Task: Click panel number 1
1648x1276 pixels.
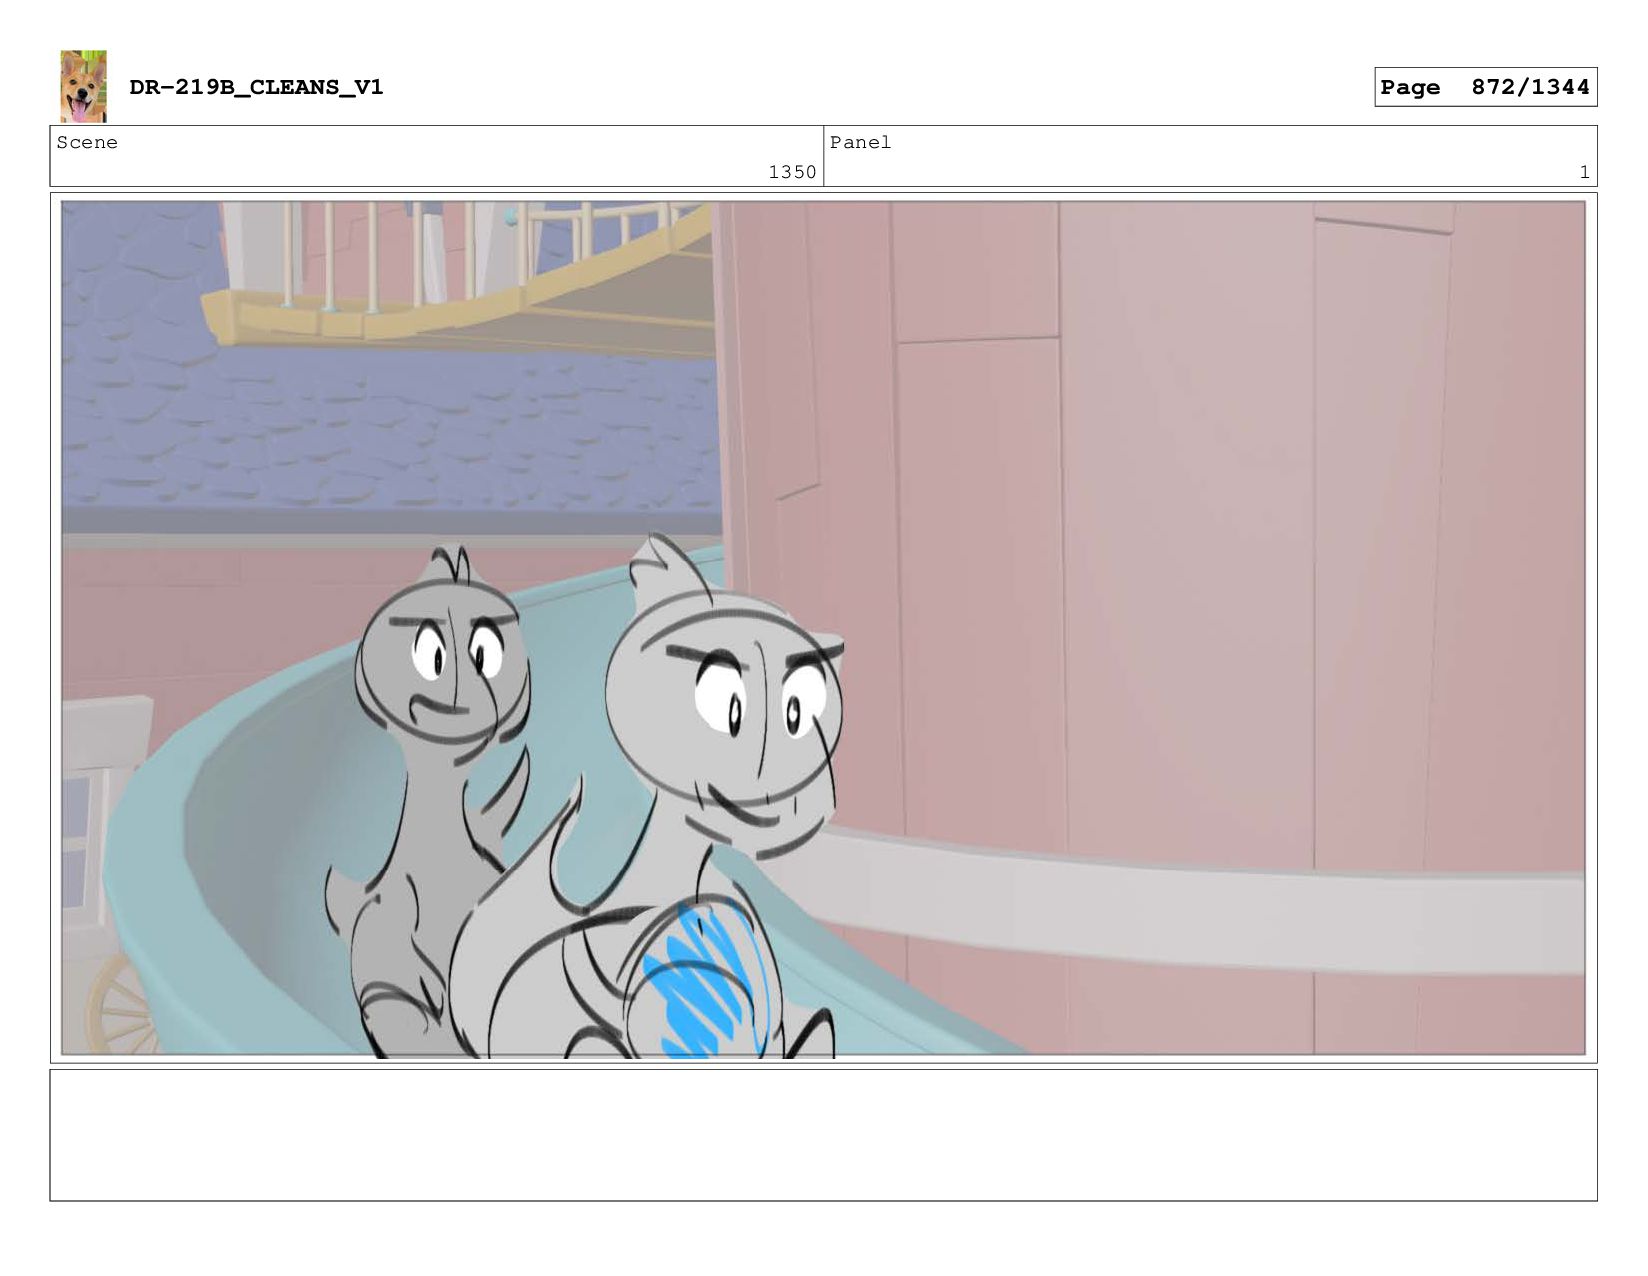Action: tap(1584, 172)
